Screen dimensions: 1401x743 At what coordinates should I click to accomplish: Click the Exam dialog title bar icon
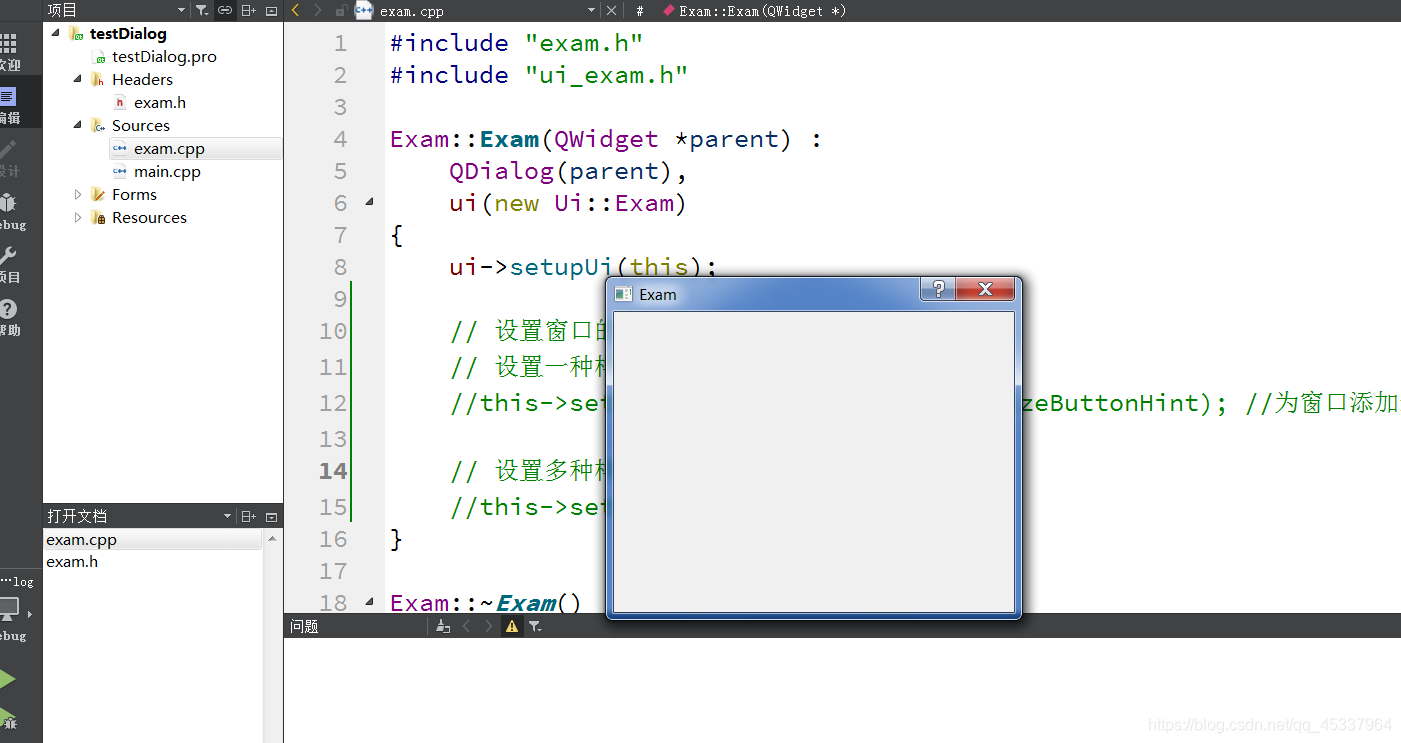(x=623, y=294)
